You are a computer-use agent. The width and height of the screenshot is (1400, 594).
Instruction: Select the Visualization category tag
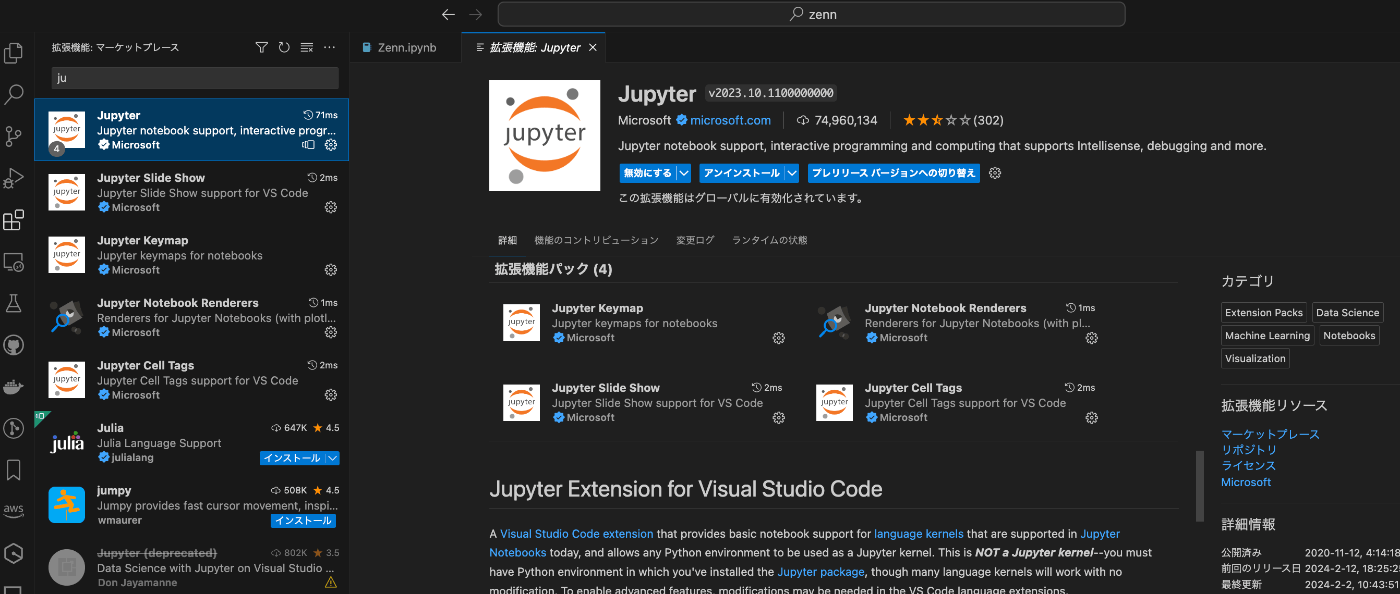tap(1255, 358)
